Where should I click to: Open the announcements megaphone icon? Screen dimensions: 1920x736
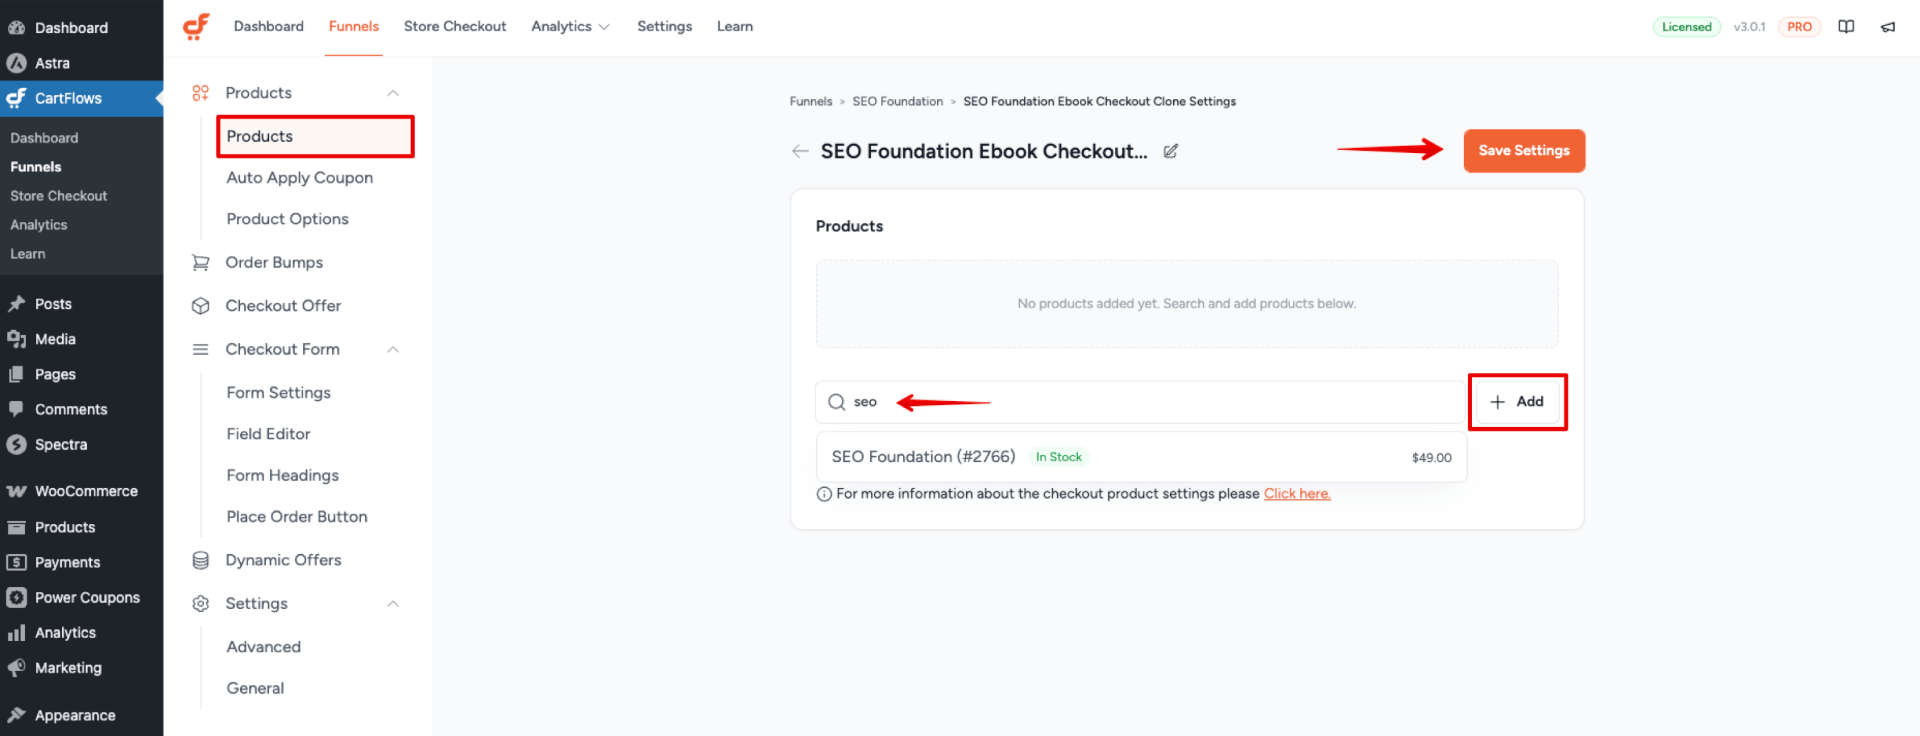coord(1888,27)
